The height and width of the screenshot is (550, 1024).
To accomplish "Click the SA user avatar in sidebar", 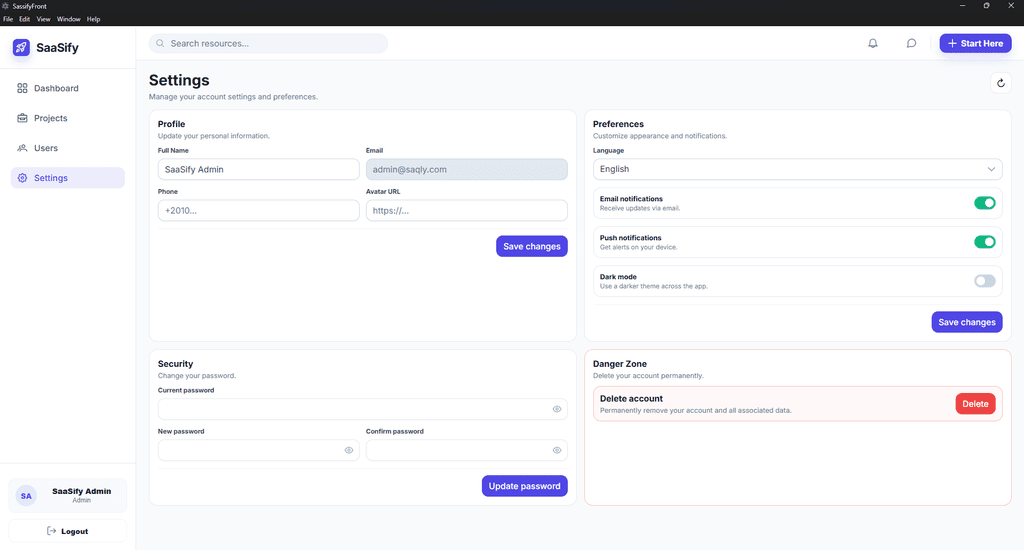I will click(x=26, y=495).
